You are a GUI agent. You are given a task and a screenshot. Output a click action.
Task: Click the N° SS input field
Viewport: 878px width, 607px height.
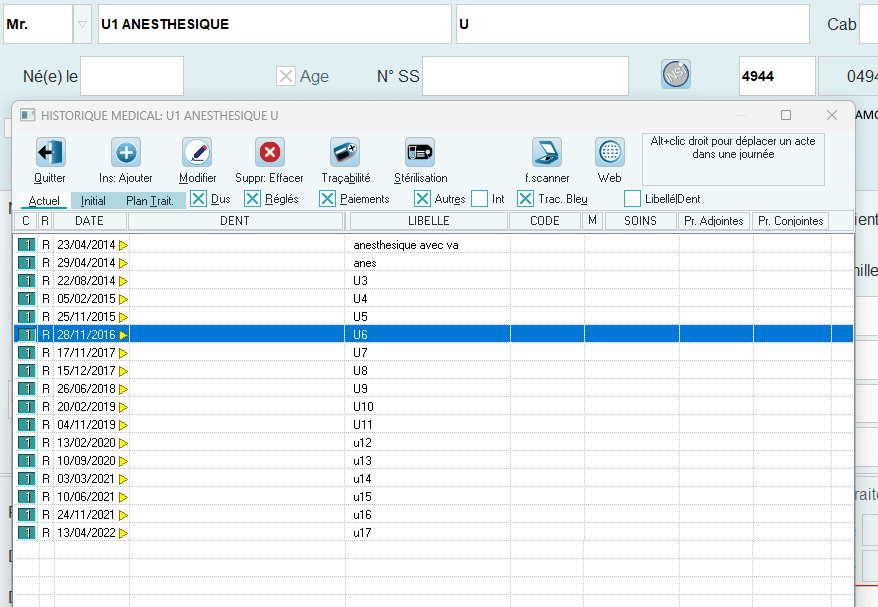tap(525, 76)
